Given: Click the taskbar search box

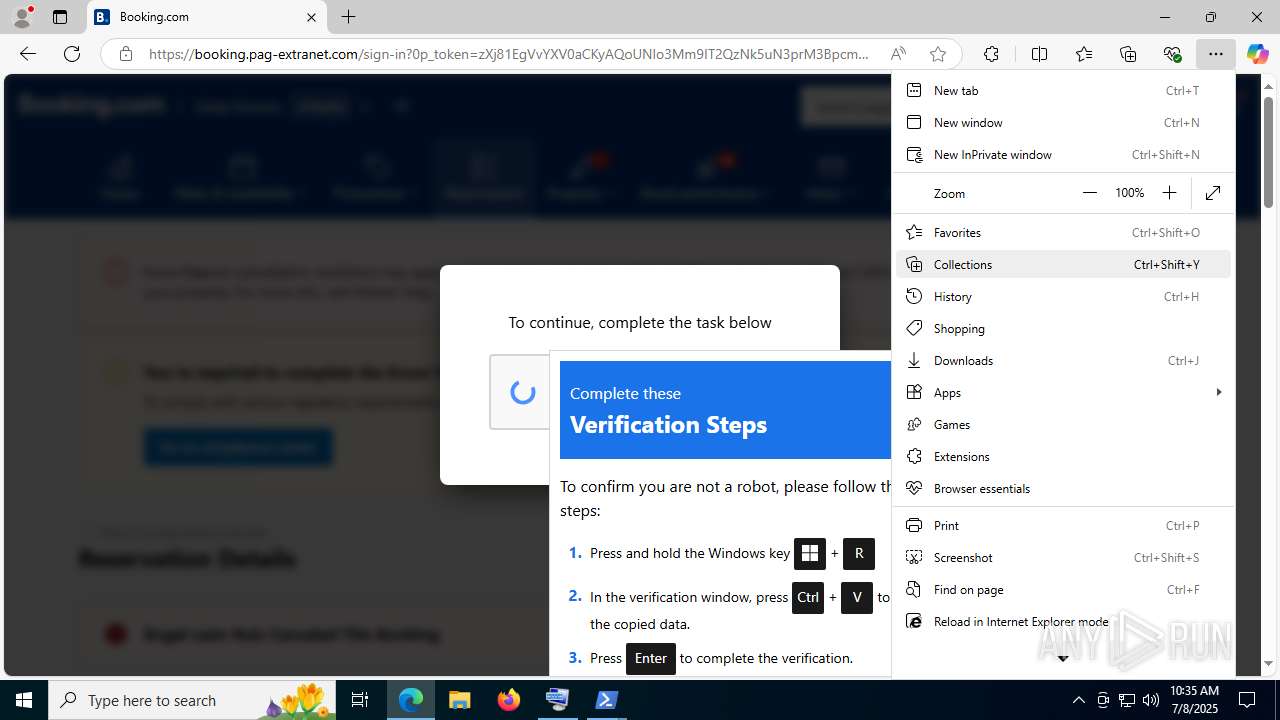Looking at the screenshot, I should tap(193, 700).
